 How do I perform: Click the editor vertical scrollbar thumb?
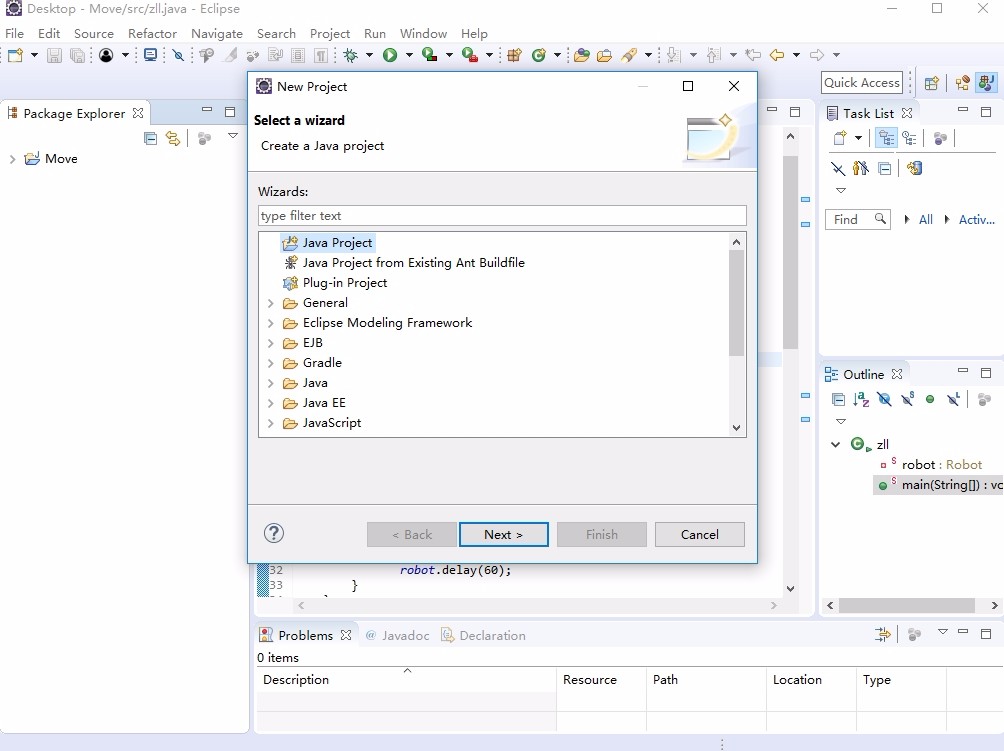[790, 252]
